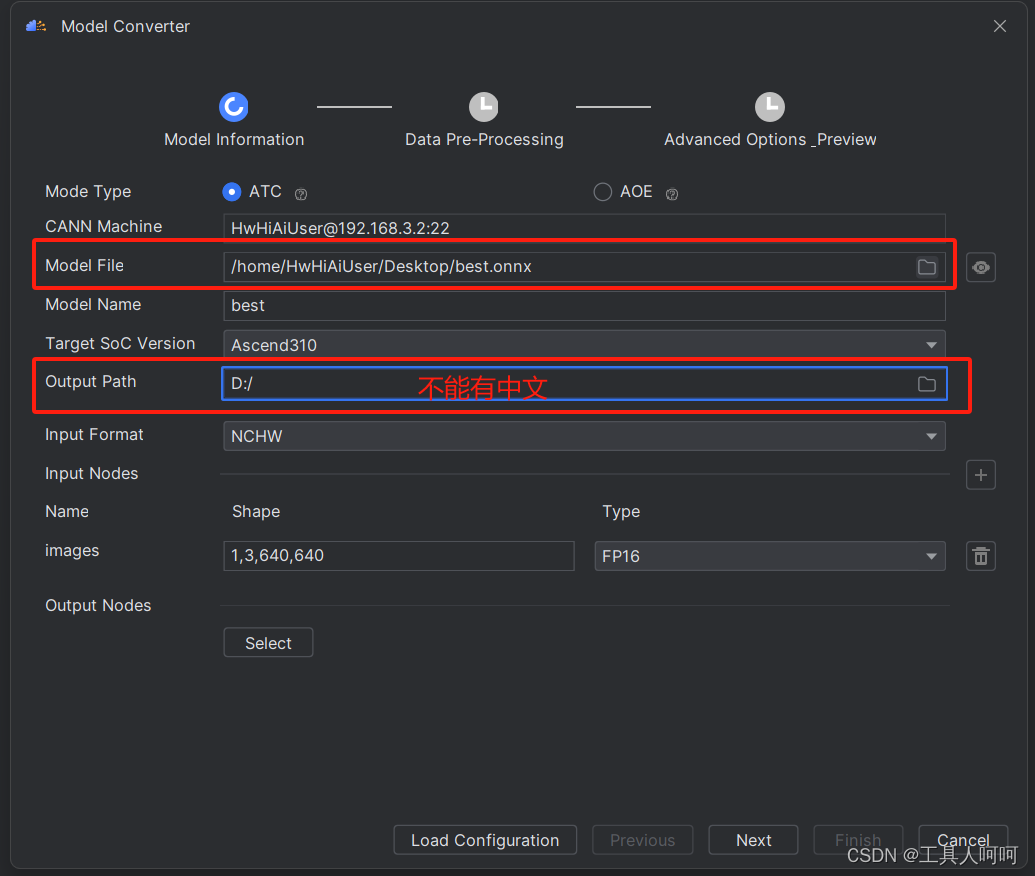1035x876 pixels.
Task: Select the AOE mode radio button
Action: point(603,192)
